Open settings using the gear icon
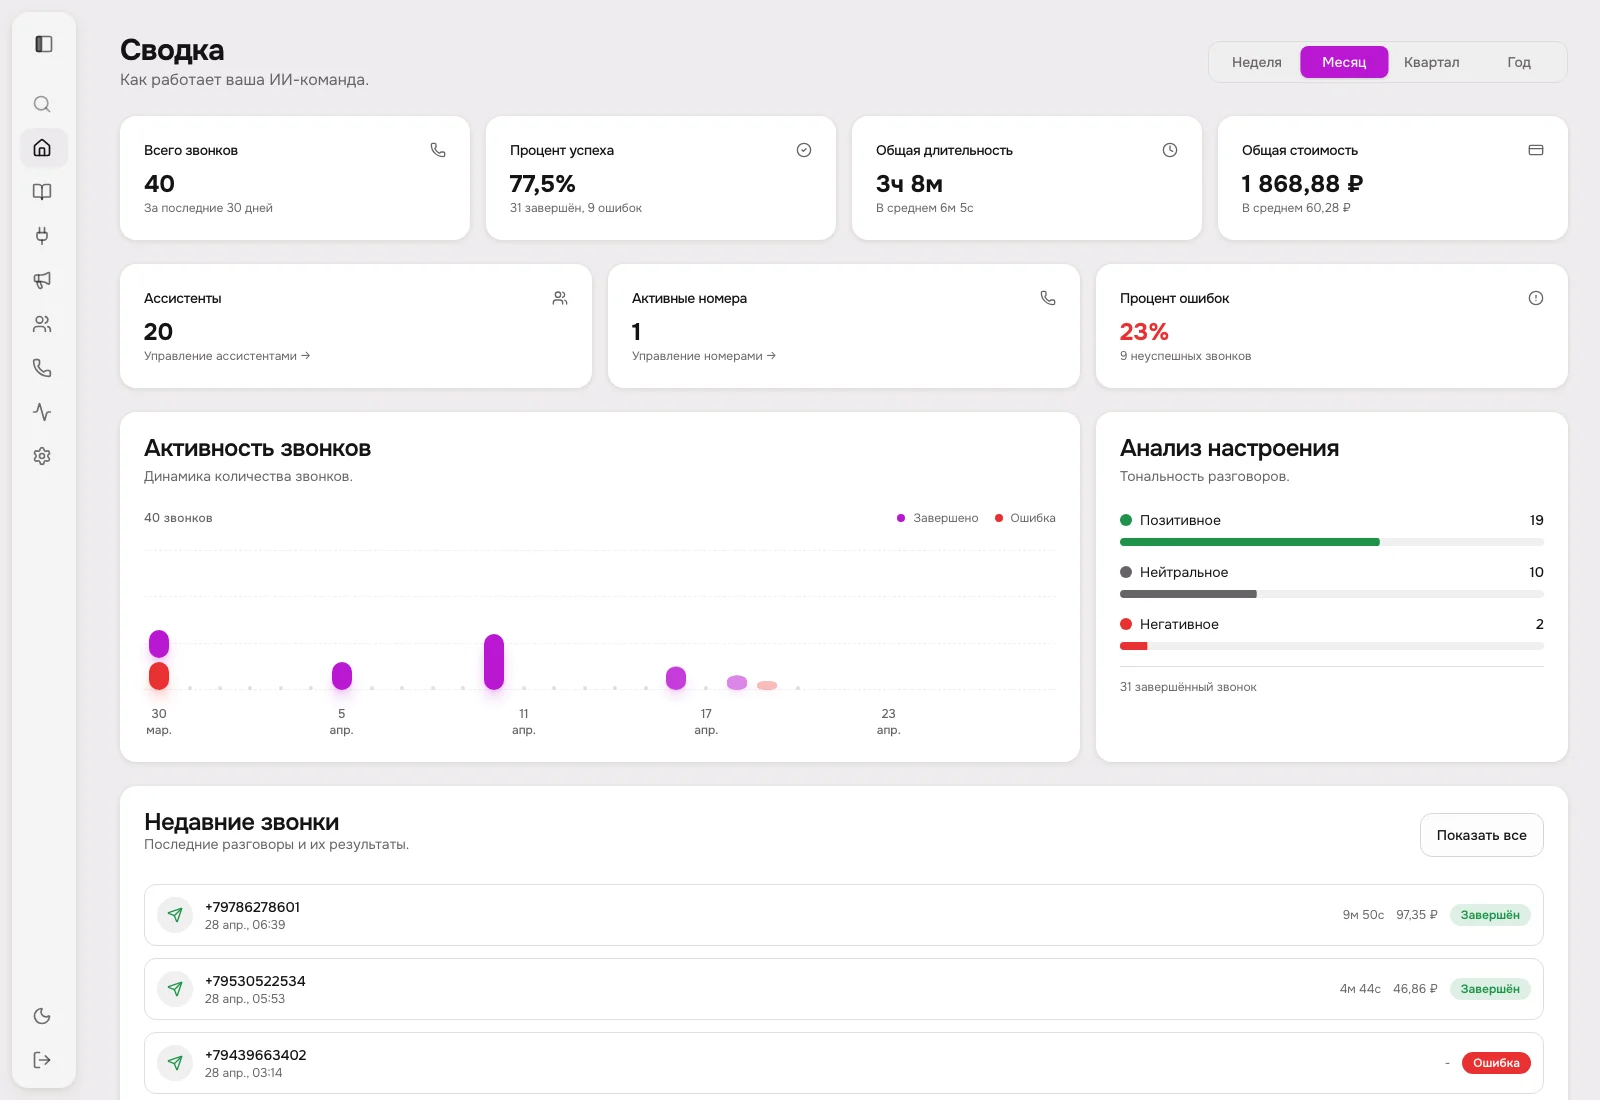Viewport: 1600px width, 1100px height. [x=42, y=456]
